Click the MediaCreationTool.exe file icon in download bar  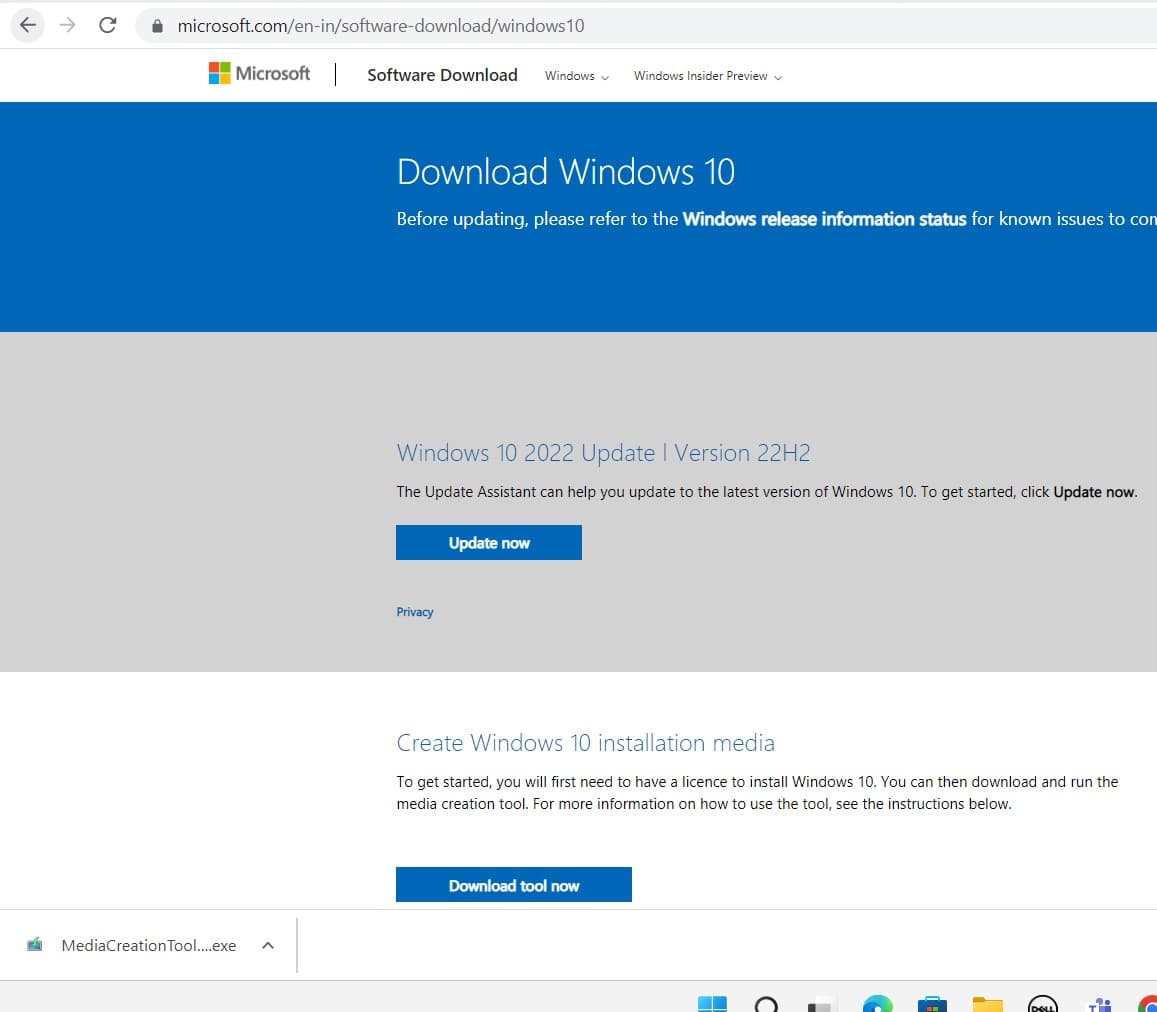(36, 944)
